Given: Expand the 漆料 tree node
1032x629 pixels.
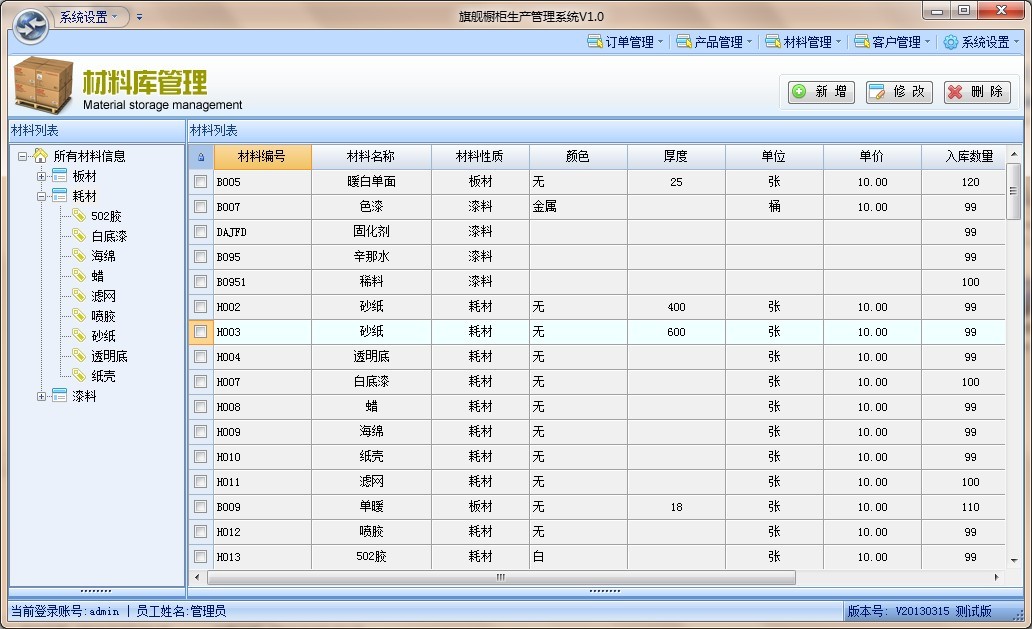Looking at the screenshot, I should click(x=41, y=396).
